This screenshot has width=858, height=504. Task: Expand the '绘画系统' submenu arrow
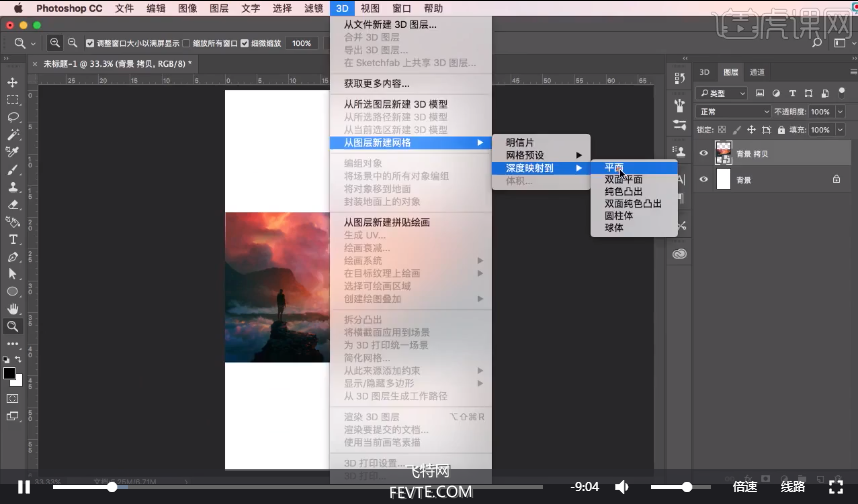(x=480, y=260)
